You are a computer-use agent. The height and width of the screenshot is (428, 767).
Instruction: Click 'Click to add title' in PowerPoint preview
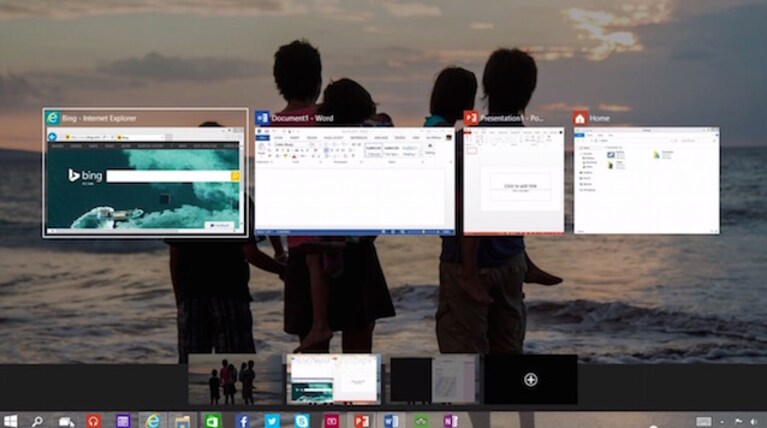[520, 186]
